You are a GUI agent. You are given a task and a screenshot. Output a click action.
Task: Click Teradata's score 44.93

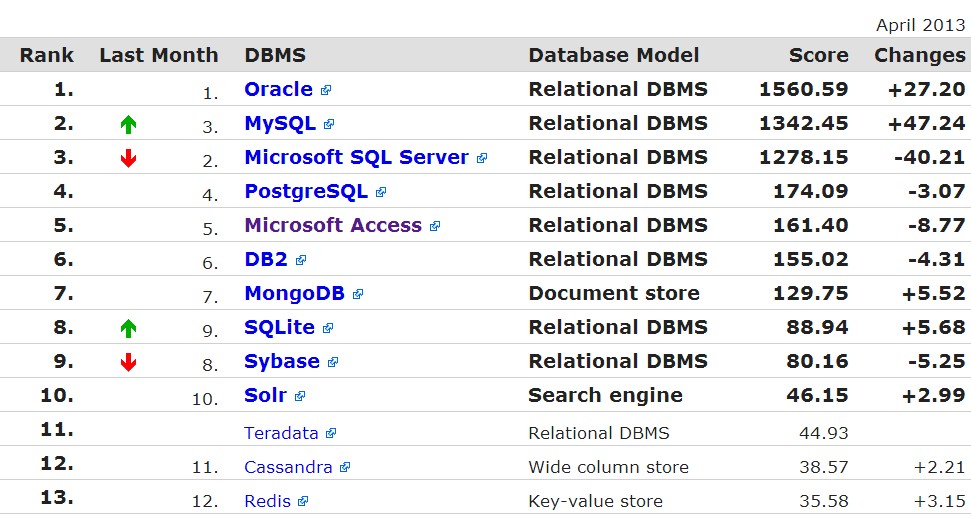click(x=824, y=433)
